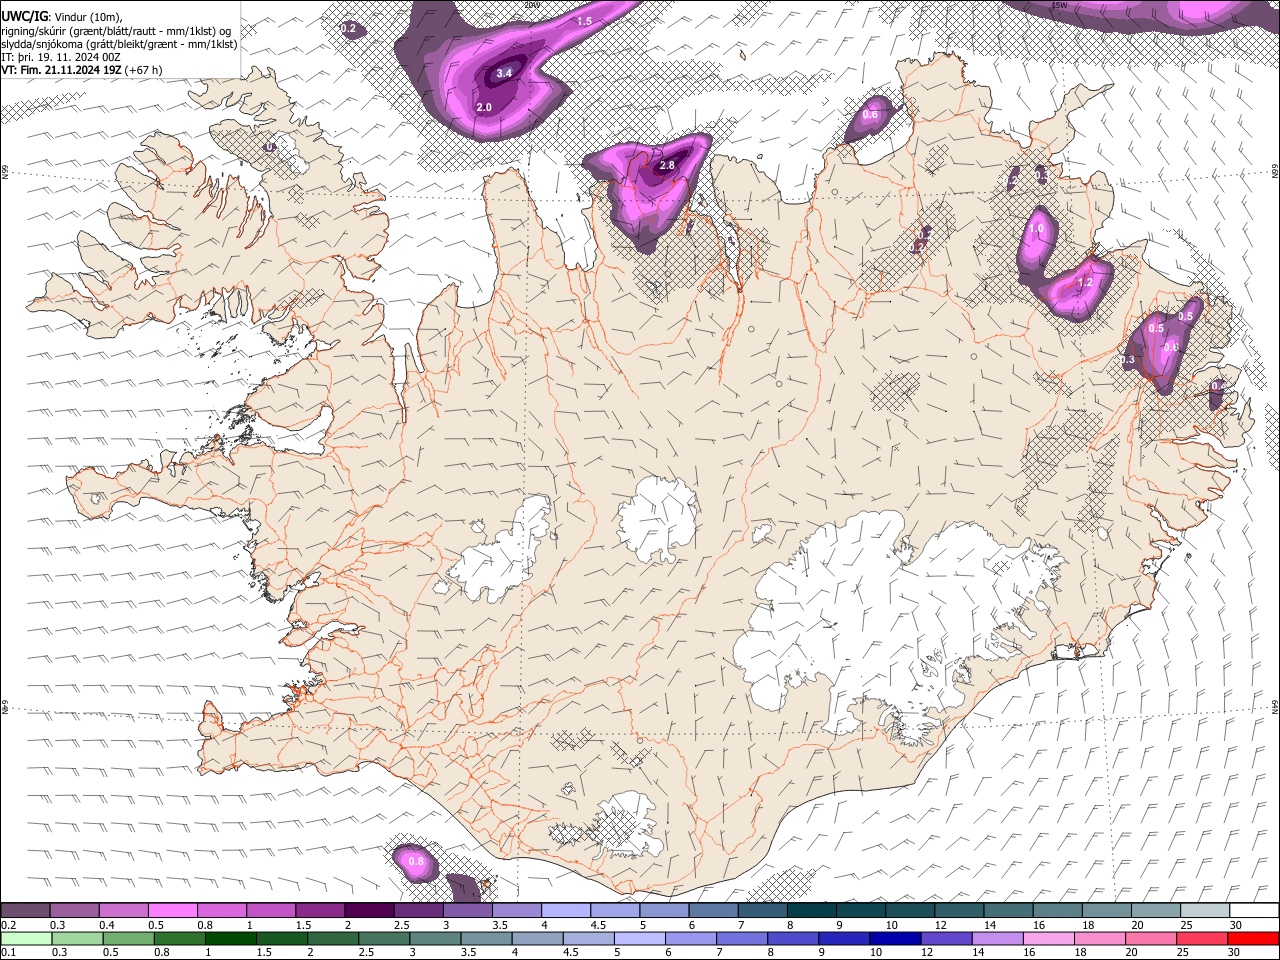Select lower legend navy swatch between 10 and 12

895,938
